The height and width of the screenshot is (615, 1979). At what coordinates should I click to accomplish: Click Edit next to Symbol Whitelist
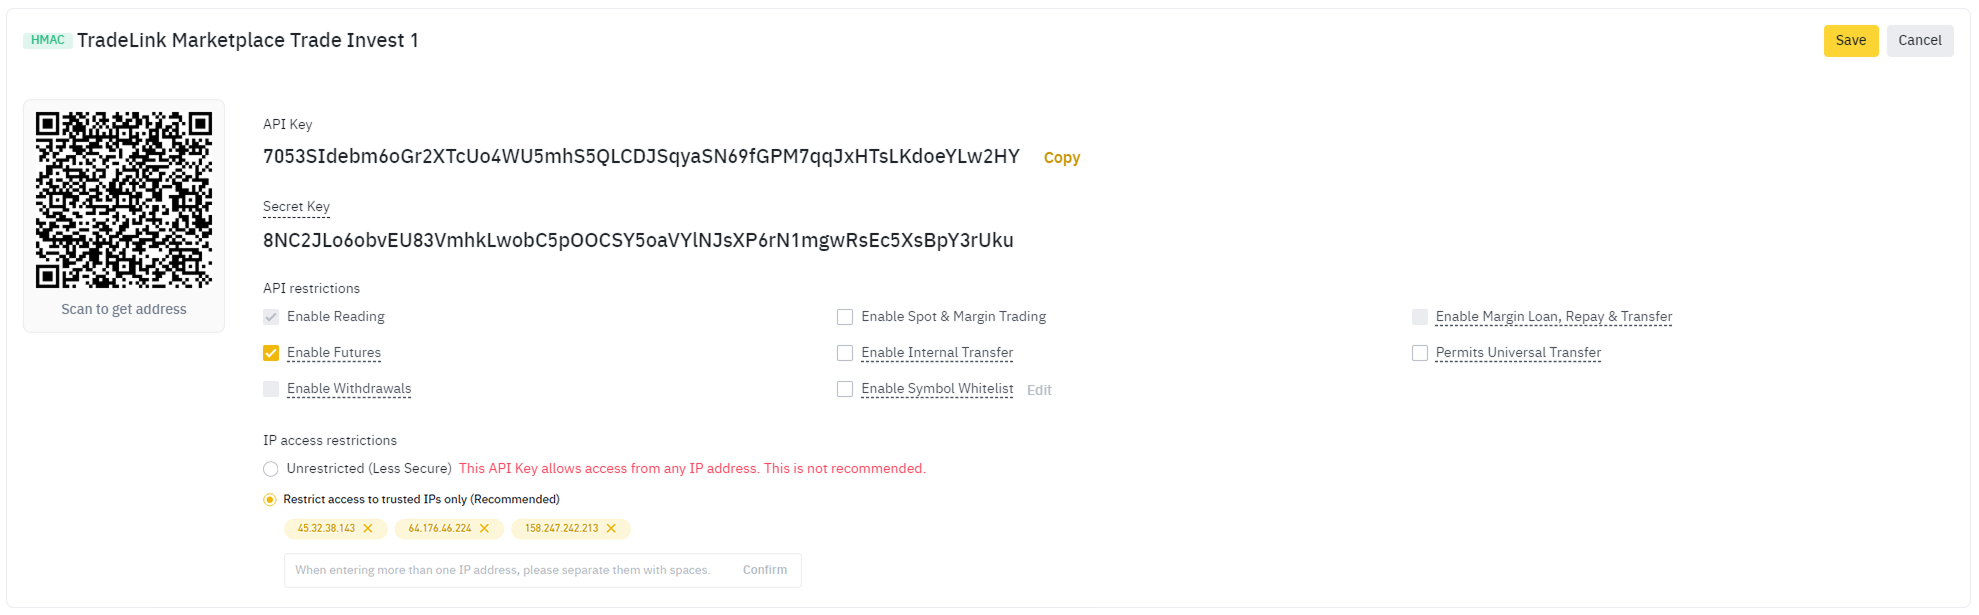1039,390
